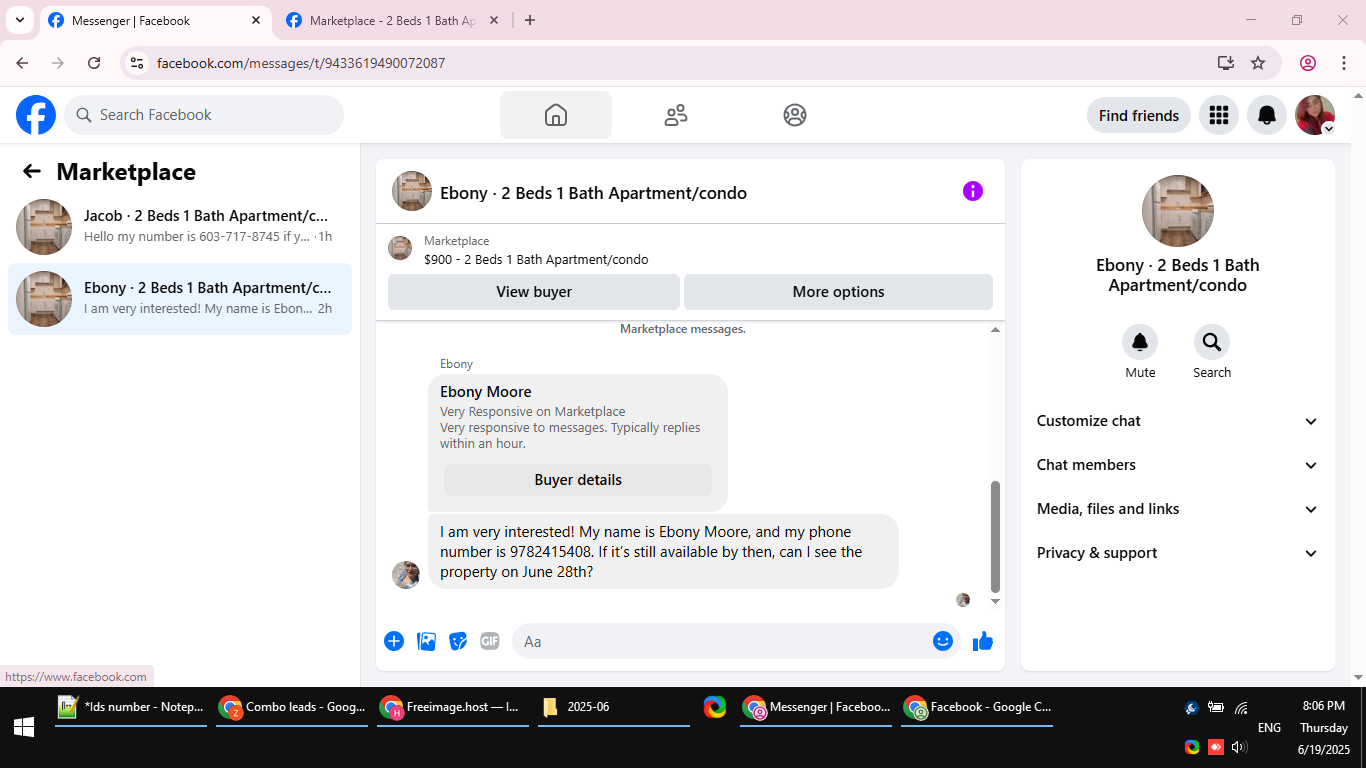
Task: Click taskbar volume speaker icon
Action: pyautogui.click(x=1240, y=747)
